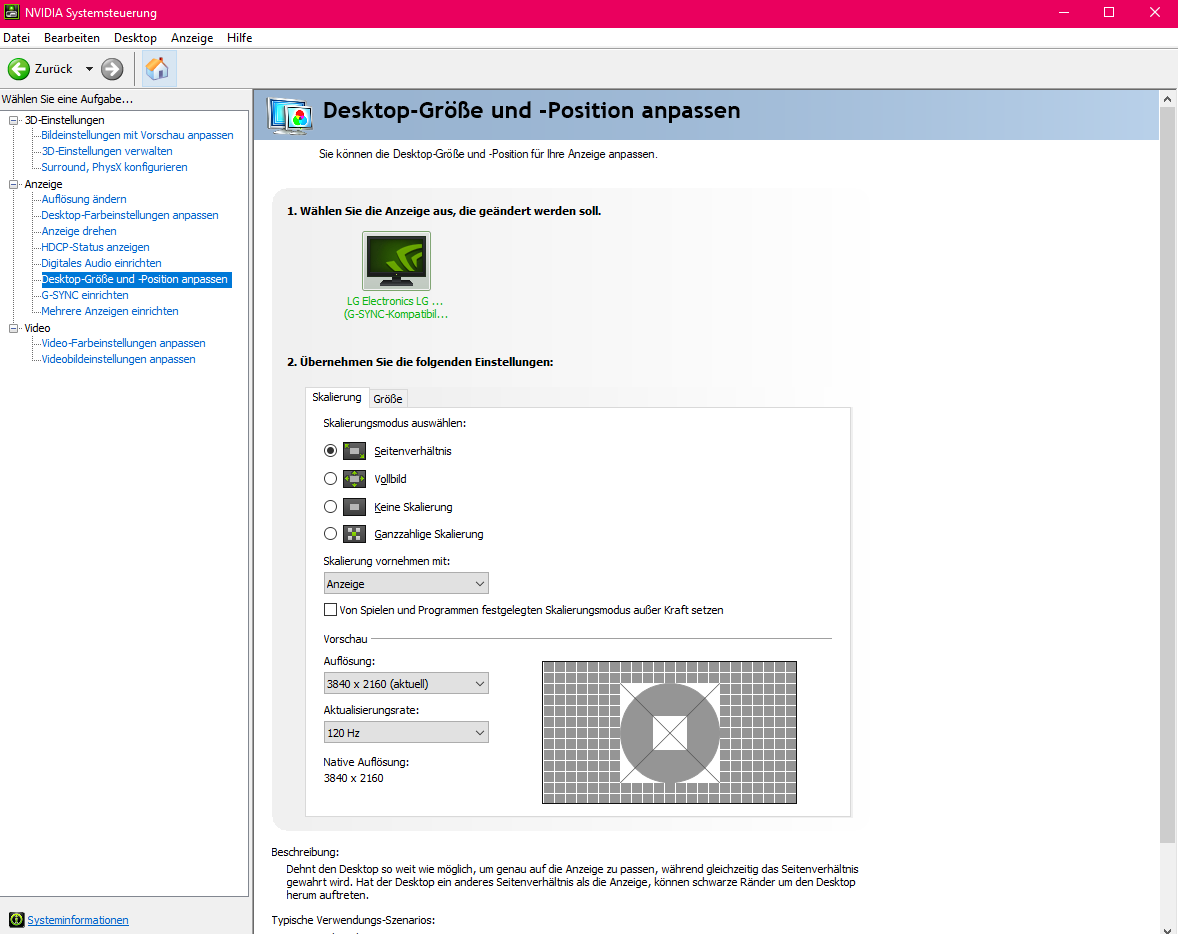Open Surround, PhysX konfigurieren
Image resolution: width=1178 pixels, height=934 pixels.
[114, 167]
